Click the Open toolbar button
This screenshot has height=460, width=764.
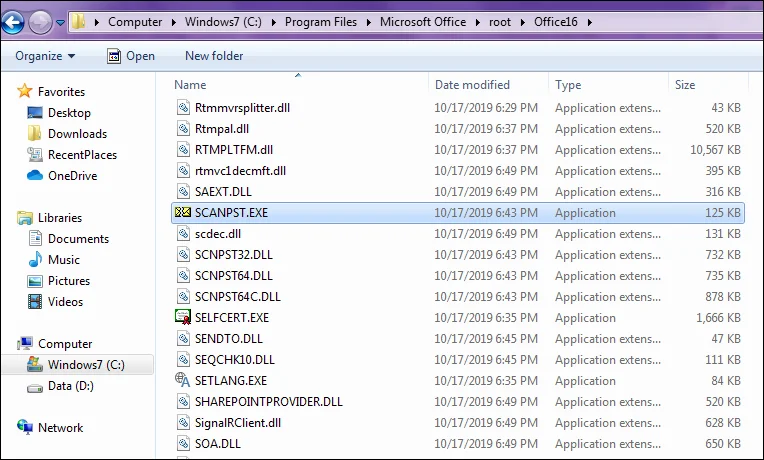point(131,56)
